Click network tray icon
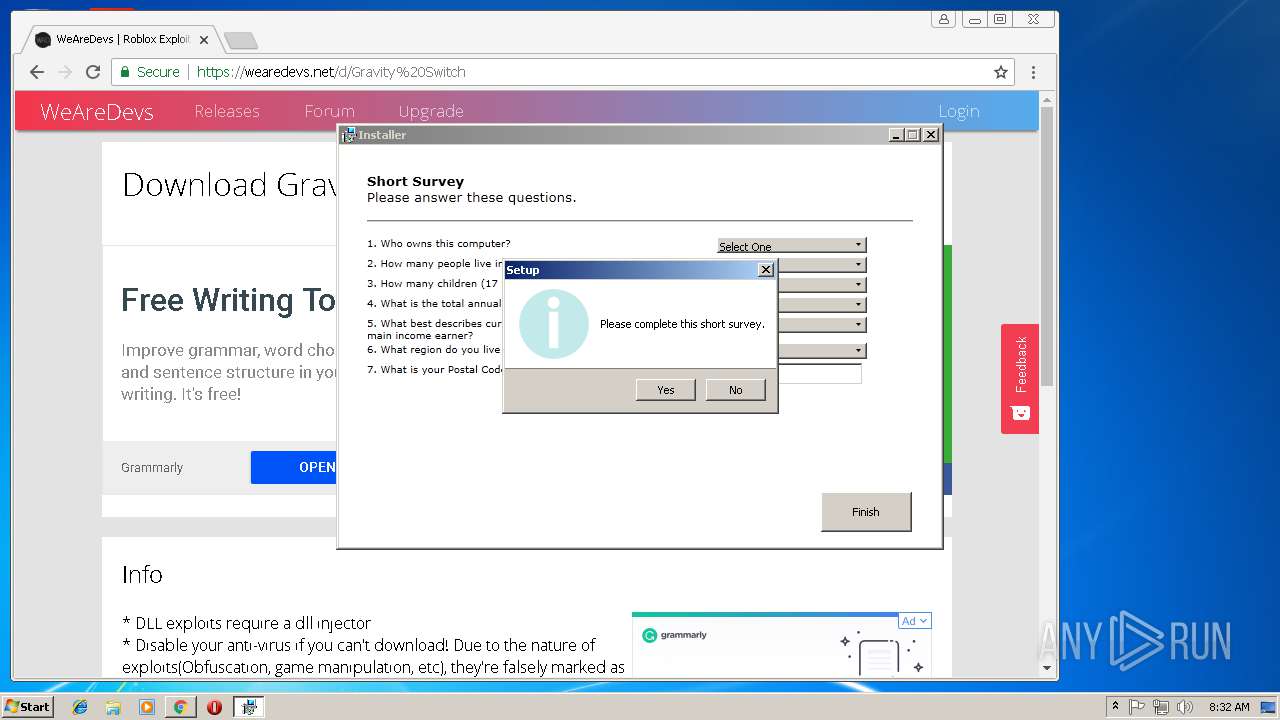Screen dimensions: 1280x720 point(1161,707)
